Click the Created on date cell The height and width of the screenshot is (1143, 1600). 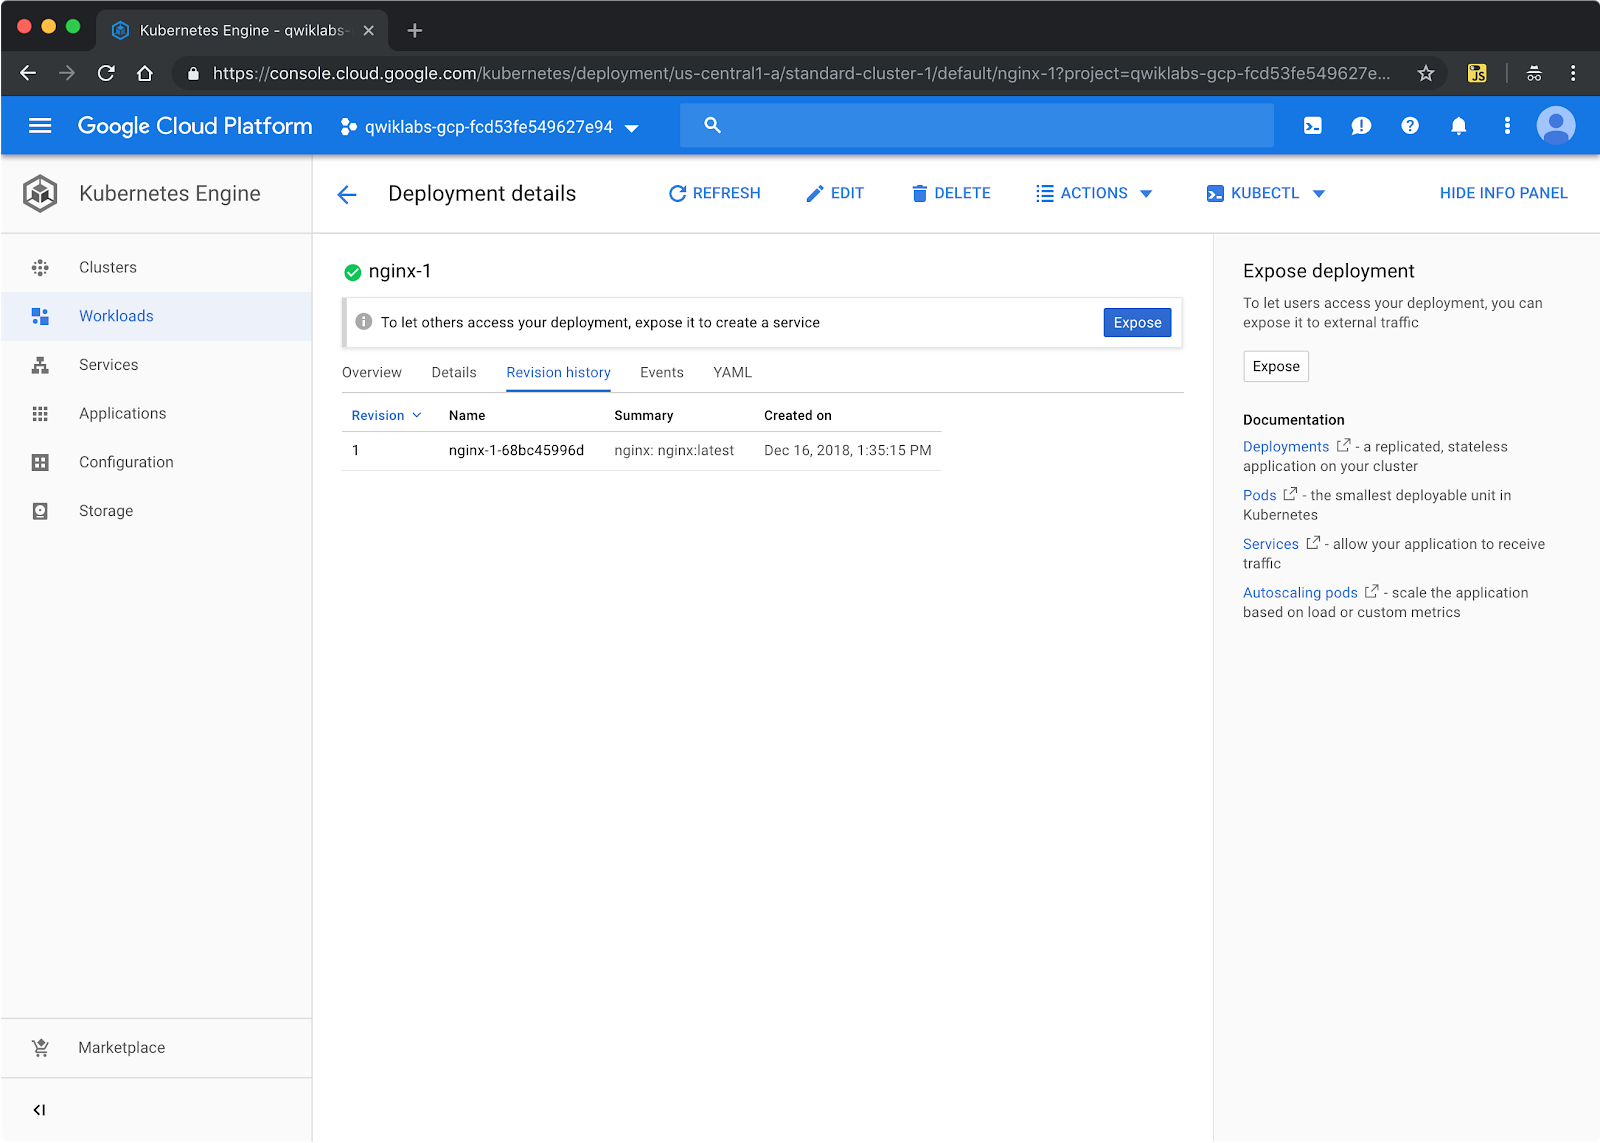click(847, 451)
